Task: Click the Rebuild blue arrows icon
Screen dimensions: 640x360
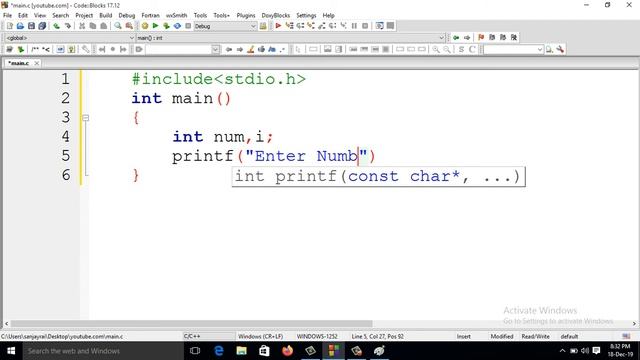Action: [177, 26]
